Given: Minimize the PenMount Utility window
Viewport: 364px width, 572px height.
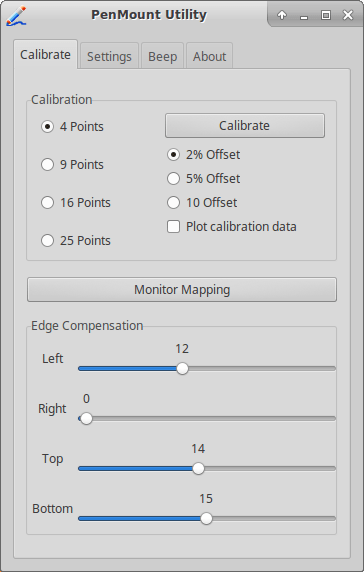Looking at the screenshot, I should [x=304, y=17].
